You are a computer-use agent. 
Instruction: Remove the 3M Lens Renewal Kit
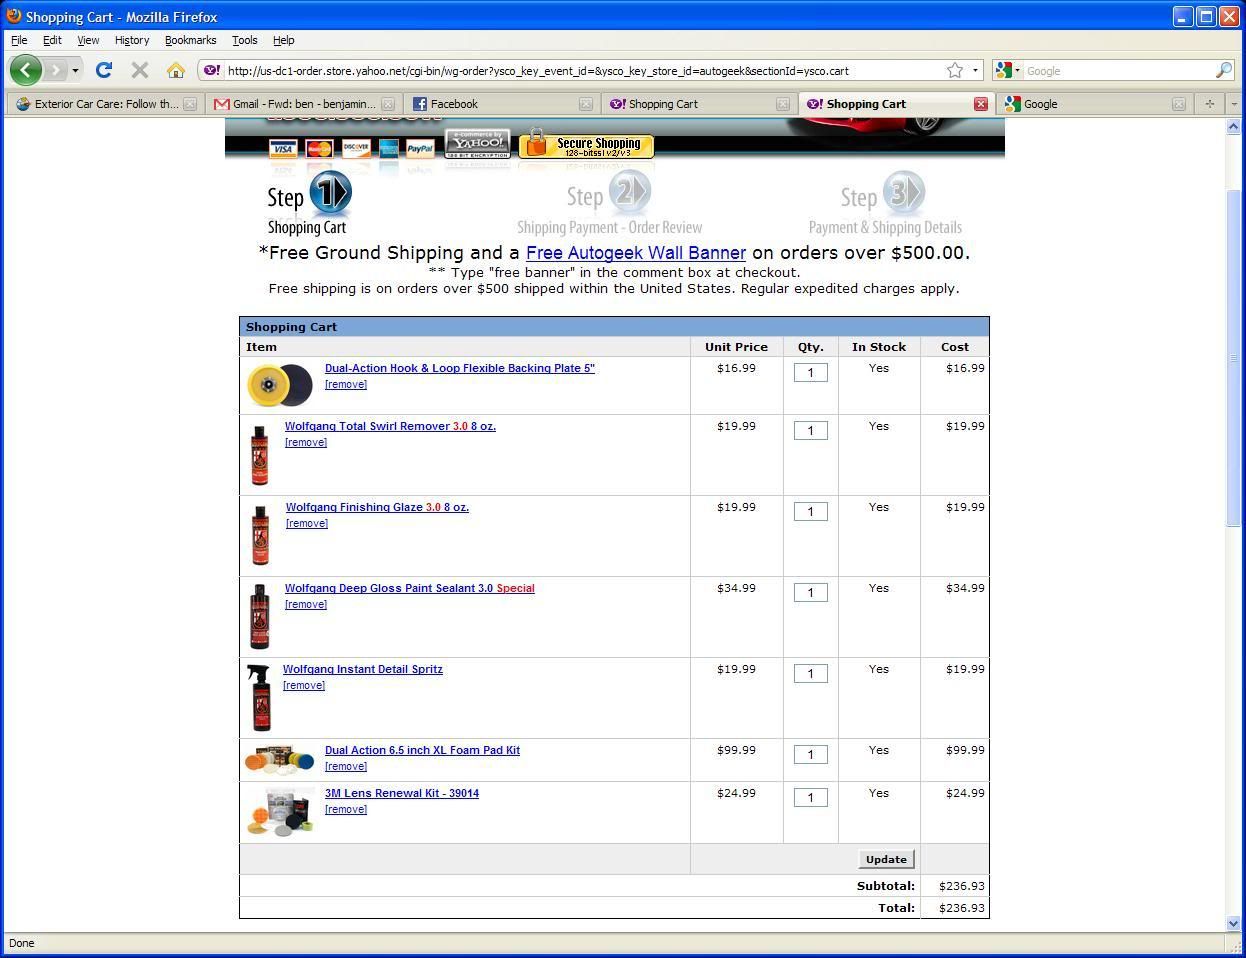(x=346, y=809)
